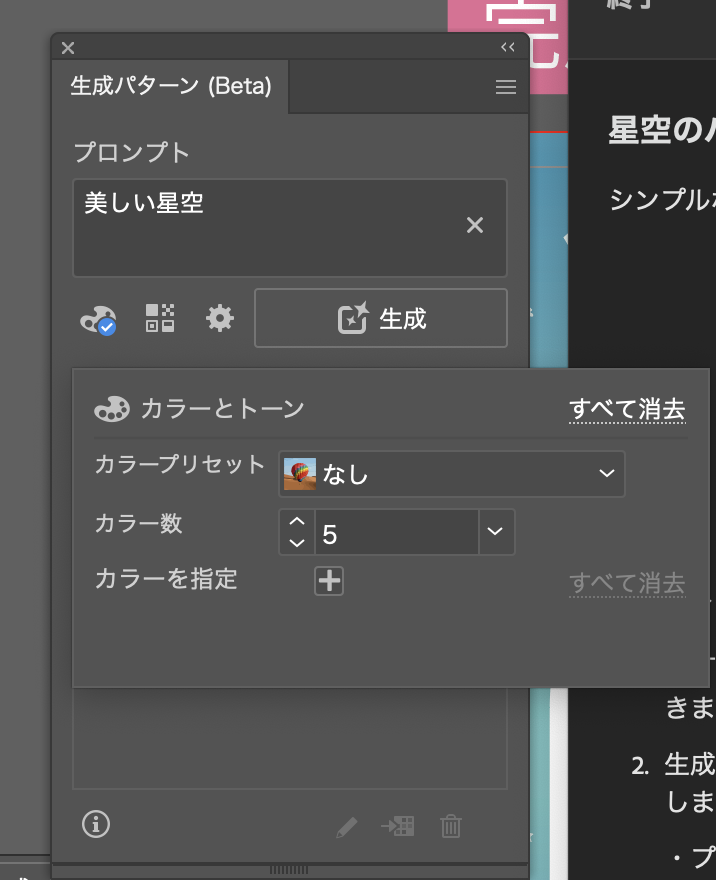Click the カラー数 value field
Image resolution: width=716 pixels, height=880 pixels.
click(x=395, y=533)
